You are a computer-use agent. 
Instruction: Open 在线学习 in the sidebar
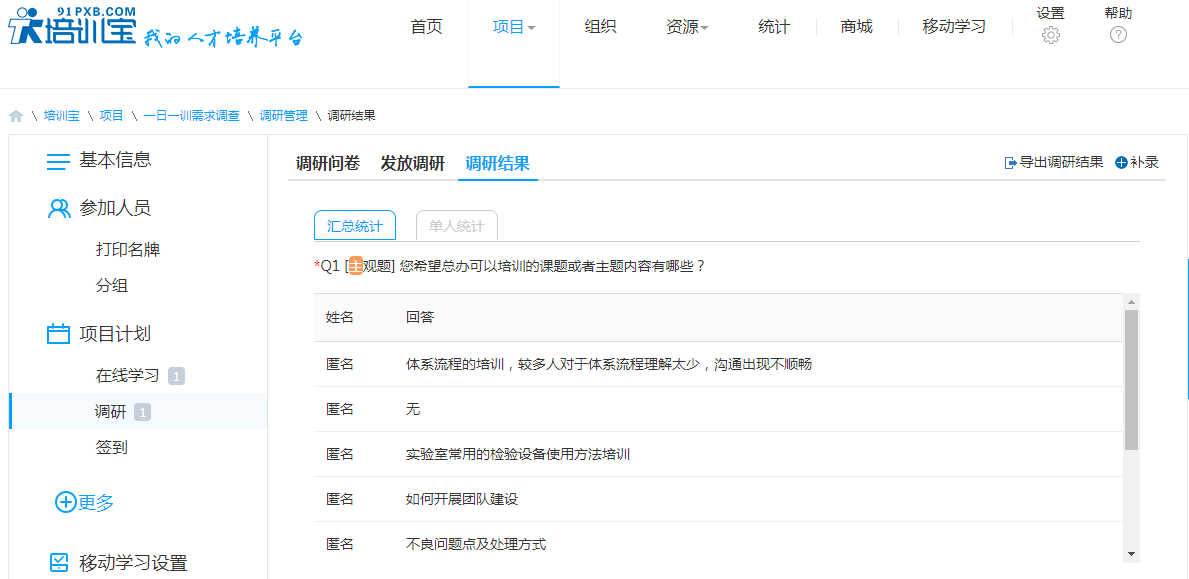pyautogui.click(x=127, y=376)
